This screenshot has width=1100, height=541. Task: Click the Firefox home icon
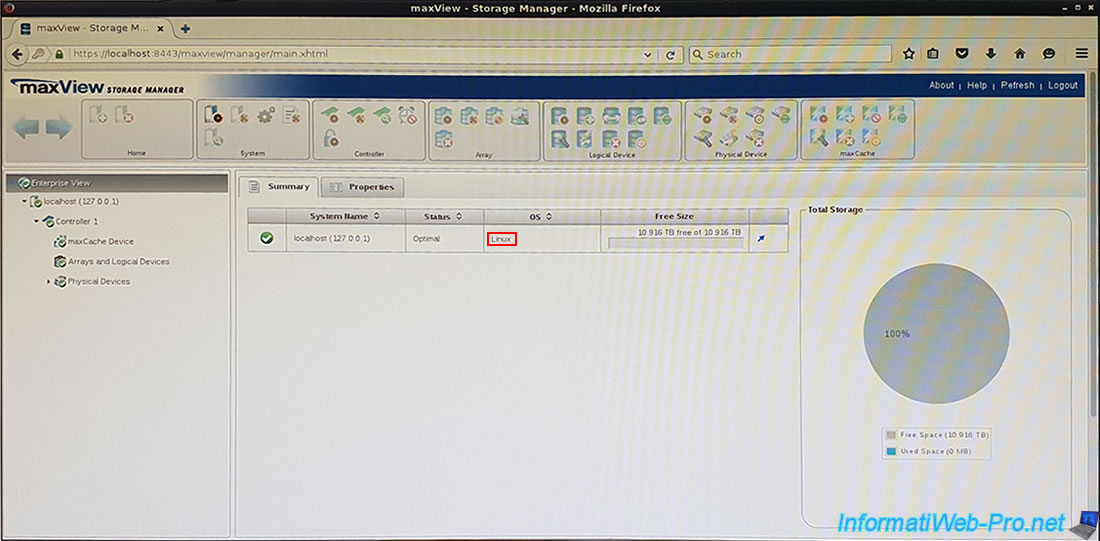coord(1020,54)
